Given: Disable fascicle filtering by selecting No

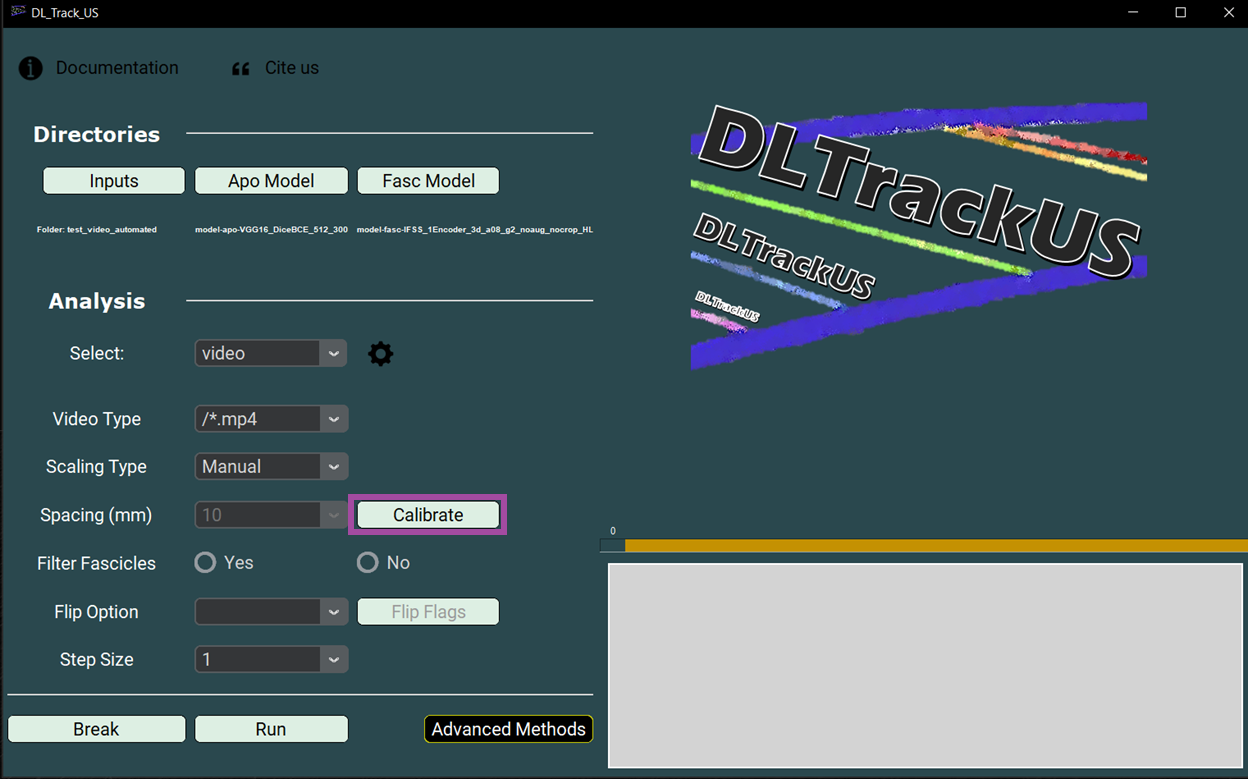Looking at the screenshot, I should point(367,562).
